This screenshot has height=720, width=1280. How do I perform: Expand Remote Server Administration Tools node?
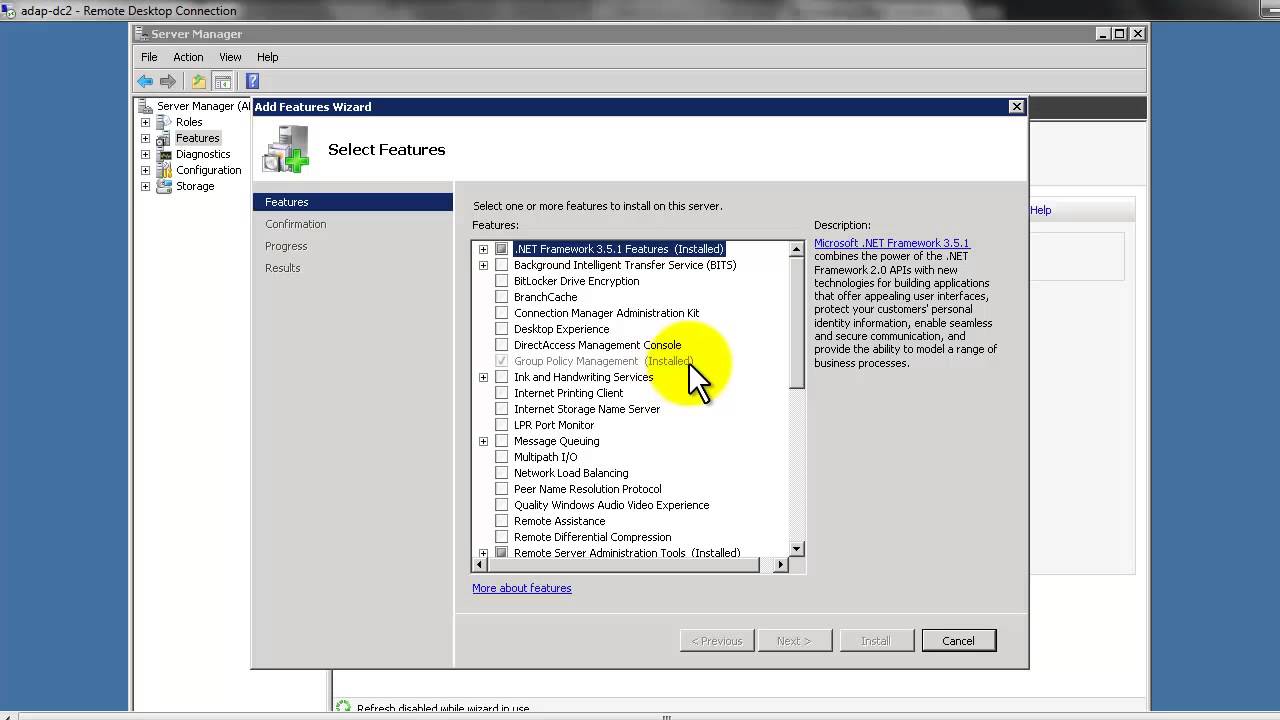484,553
